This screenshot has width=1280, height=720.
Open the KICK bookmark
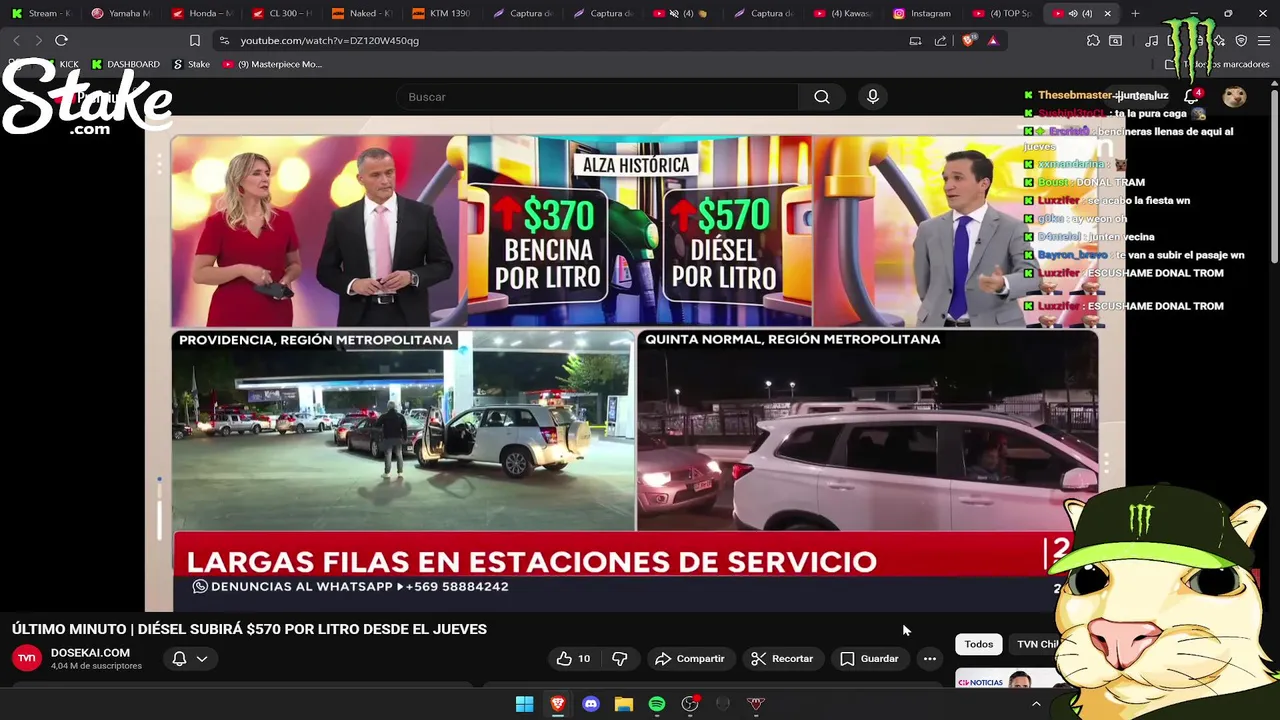[x=60, y=64]
